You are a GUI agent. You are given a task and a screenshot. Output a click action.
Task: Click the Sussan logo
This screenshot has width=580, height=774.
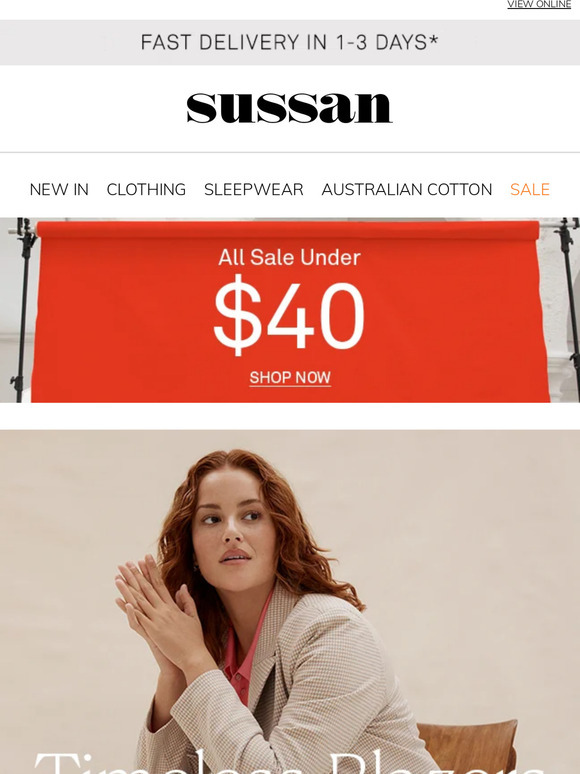pyautogui.click(x=289, y=108)
